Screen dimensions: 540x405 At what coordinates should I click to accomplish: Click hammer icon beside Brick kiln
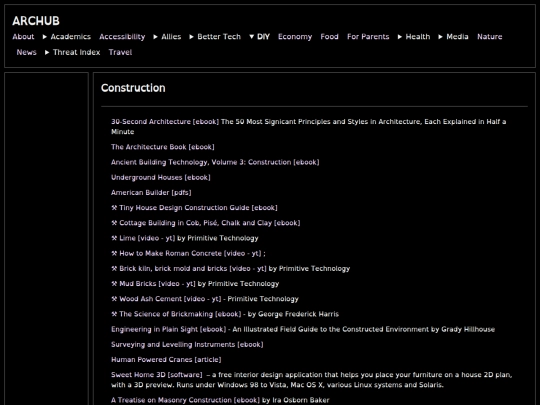[114, 268]
